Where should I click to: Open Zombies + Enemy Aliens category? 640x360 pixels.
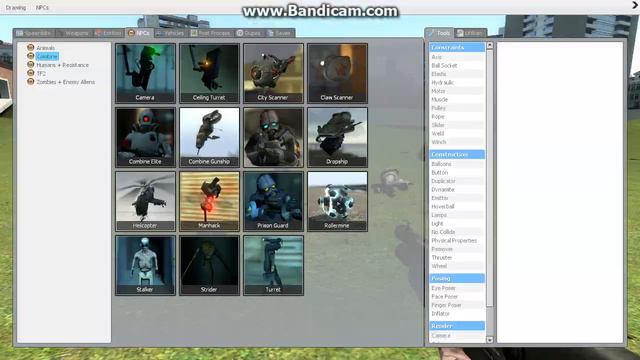tap(65, 82)
